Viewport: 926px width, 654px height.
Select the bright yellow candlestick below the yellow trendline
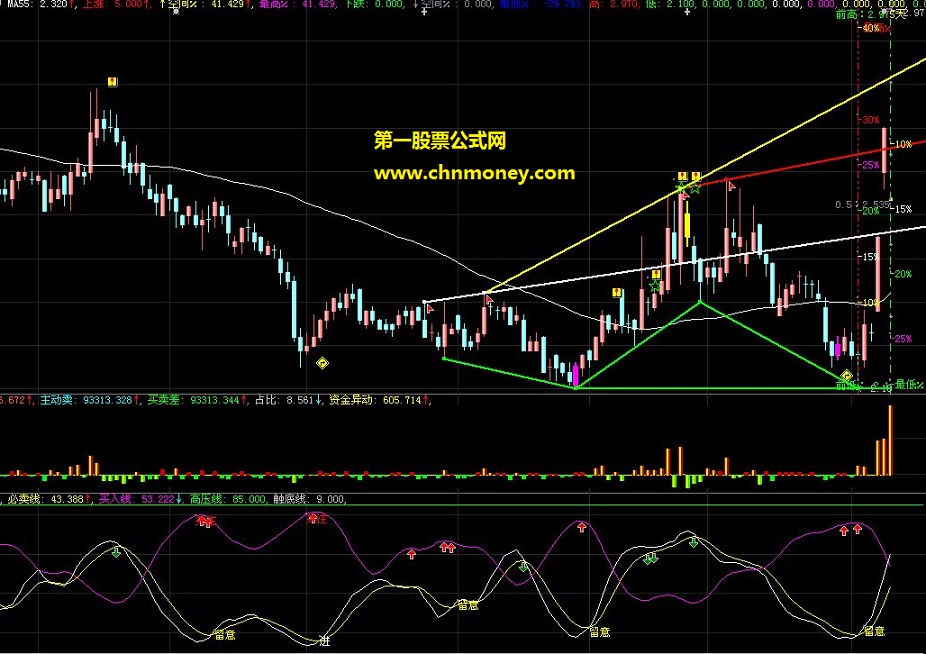687,225
